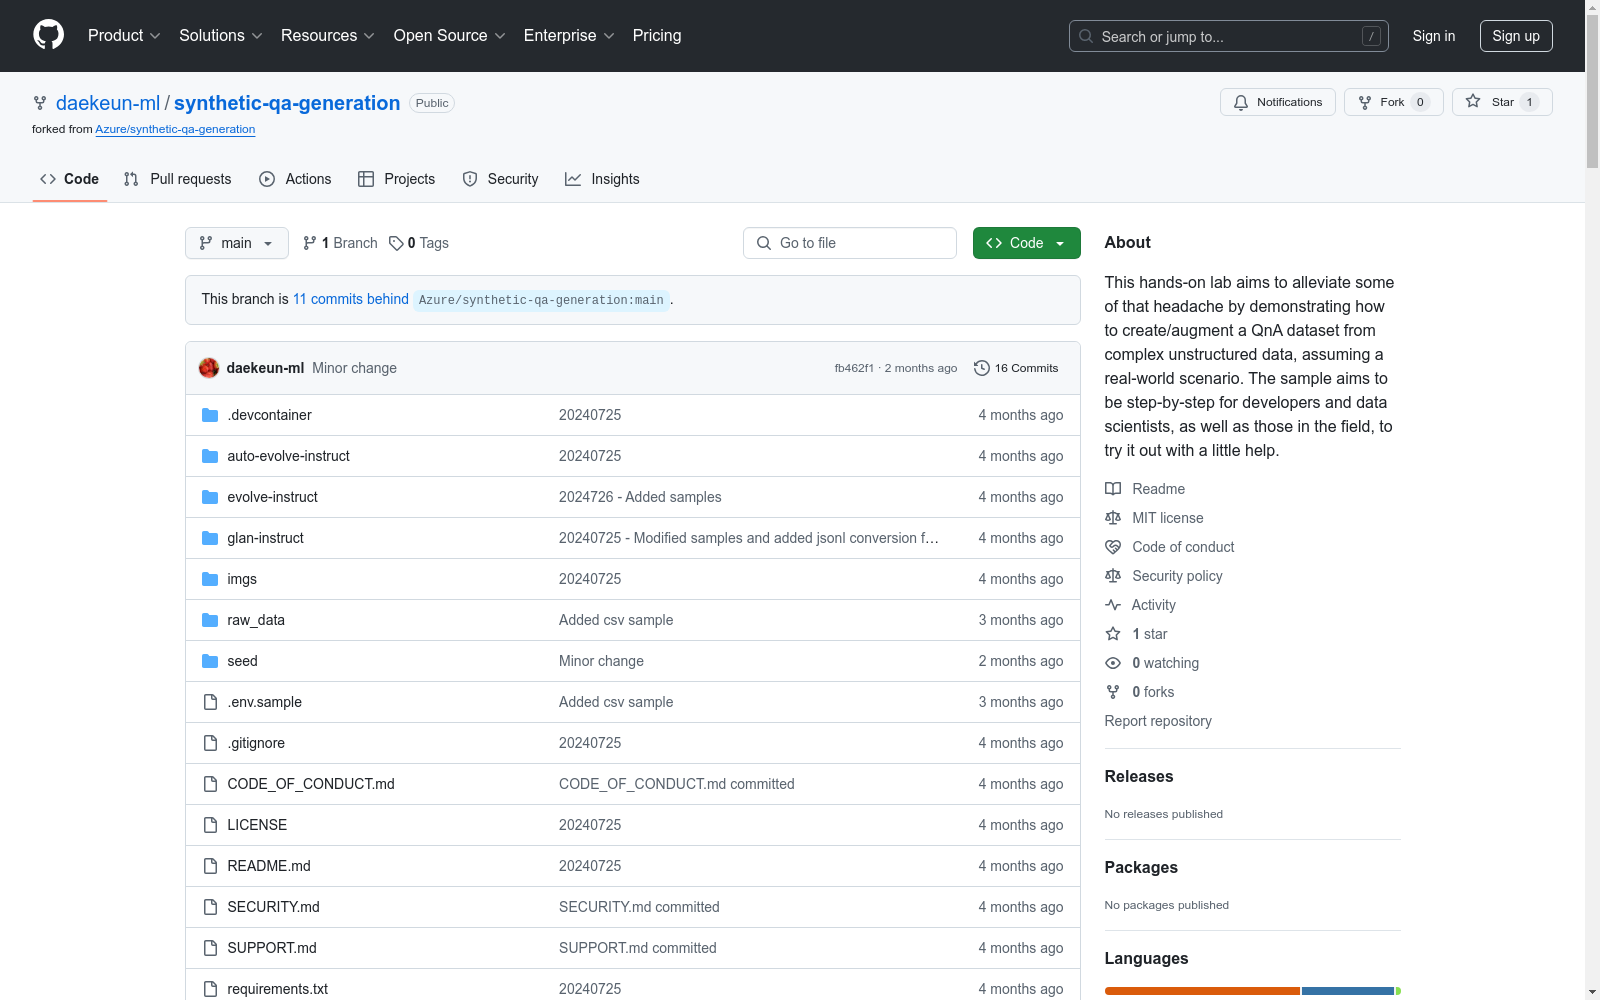Open the Insights tab
The height and width of the screenshot is (1000, 1600).
[602, 179]
